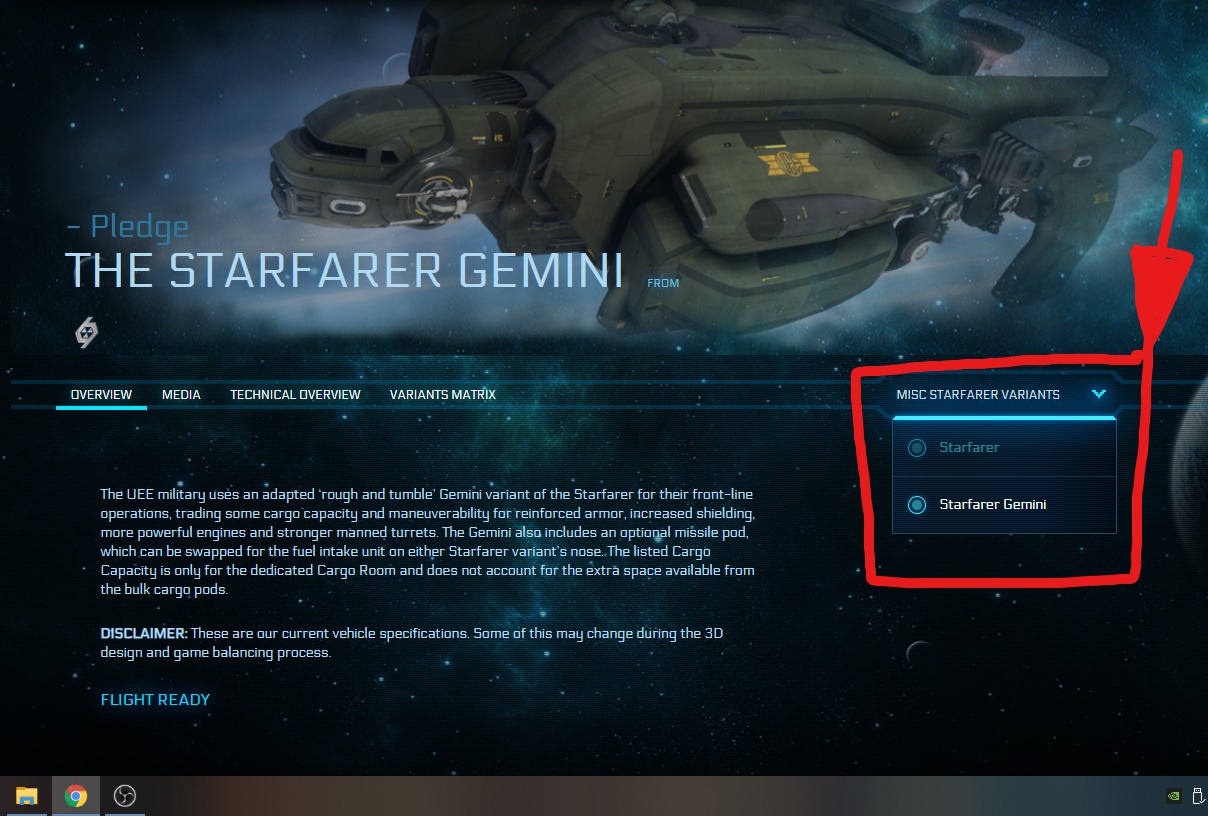Open File Explorer from the taskbar
The image size is (1208, 816).
(27, 796)
